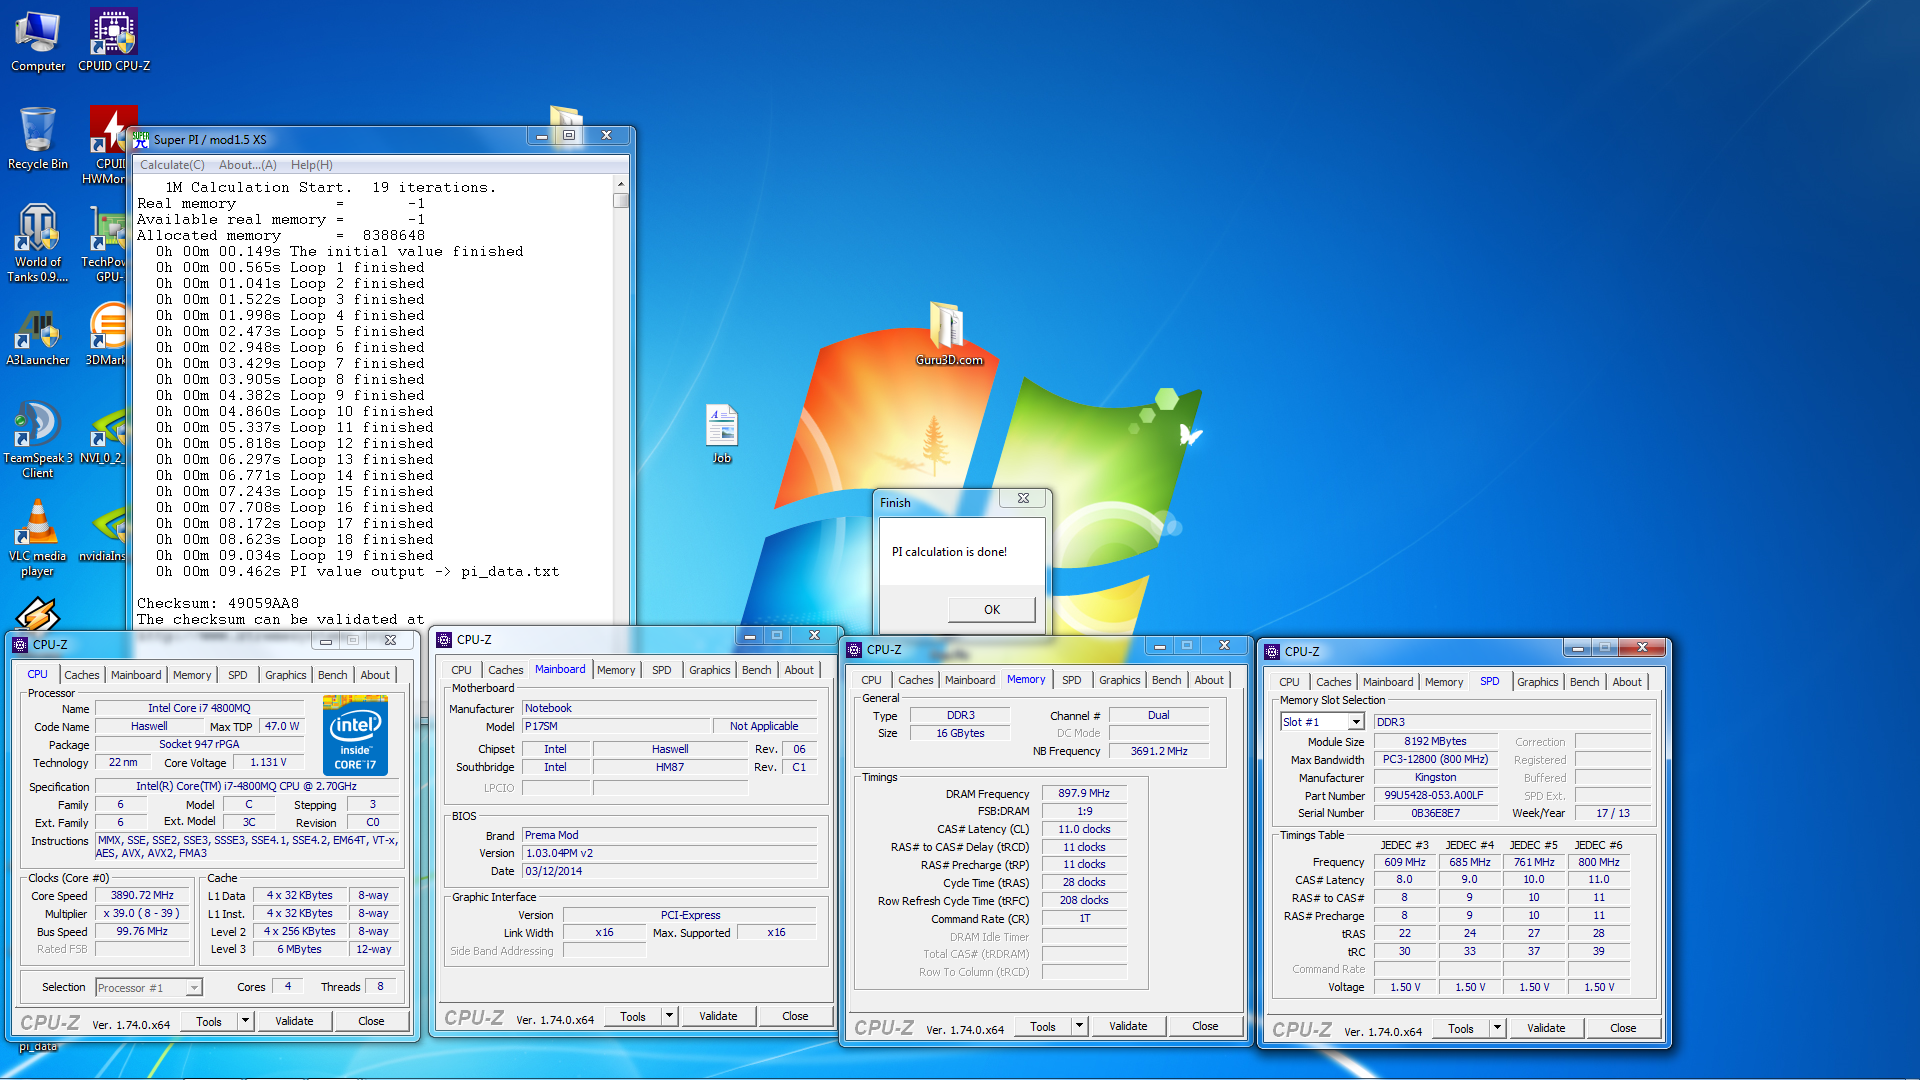Click the Multiplier x 39.0 value

point(142,914)
